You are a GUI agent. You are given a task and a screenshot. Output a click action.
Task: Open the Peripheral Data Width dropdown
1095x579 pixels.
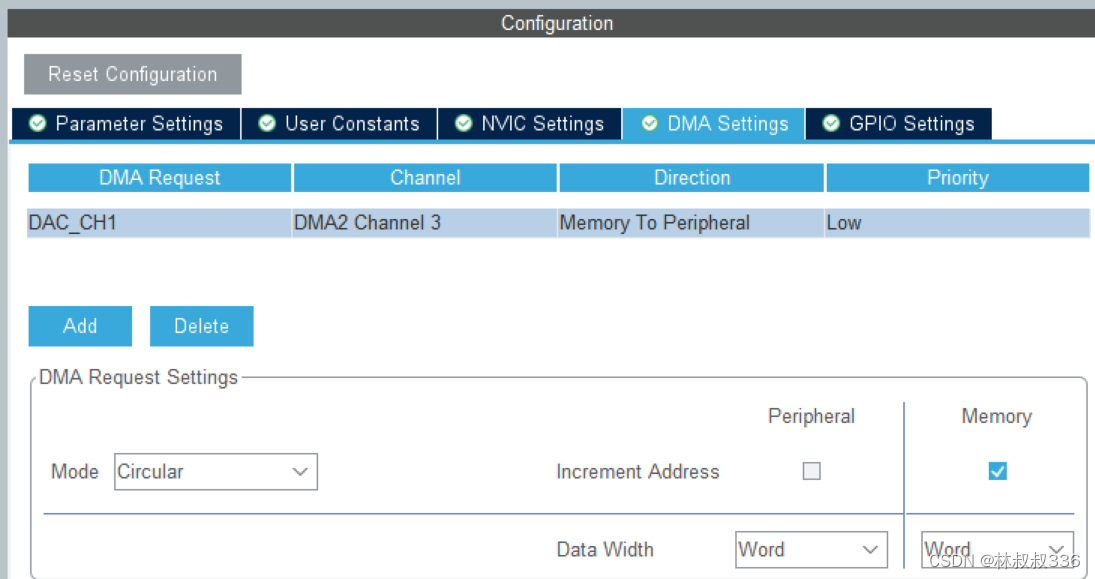click(811, 550)
